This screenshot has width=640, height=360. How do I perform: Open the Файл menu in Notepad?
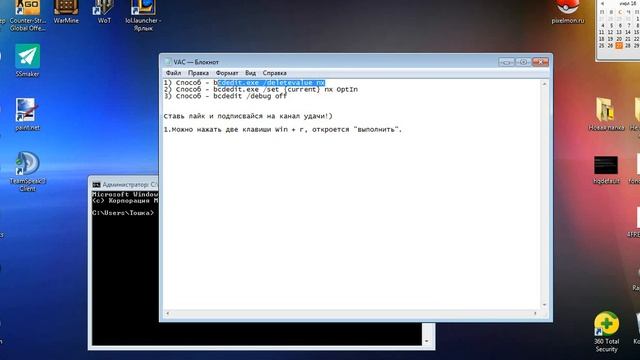tap(173, 73)
